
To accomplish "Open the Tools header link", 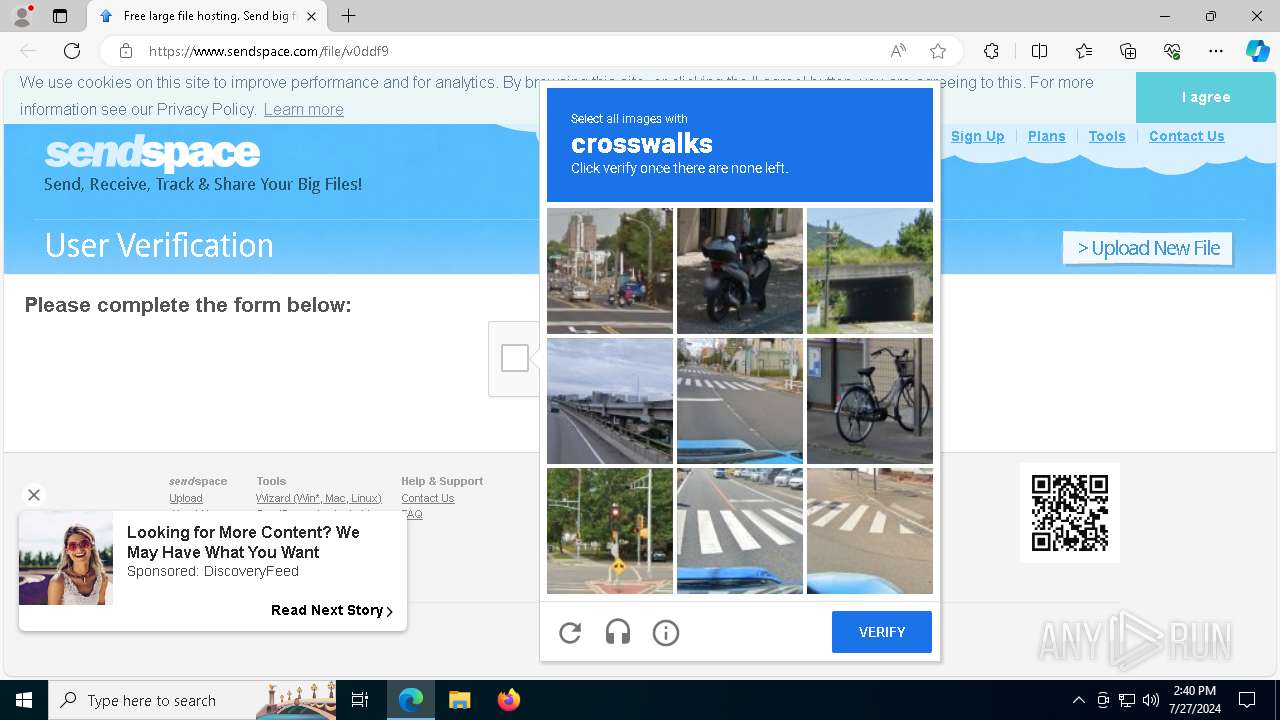I will (1107, 136).
